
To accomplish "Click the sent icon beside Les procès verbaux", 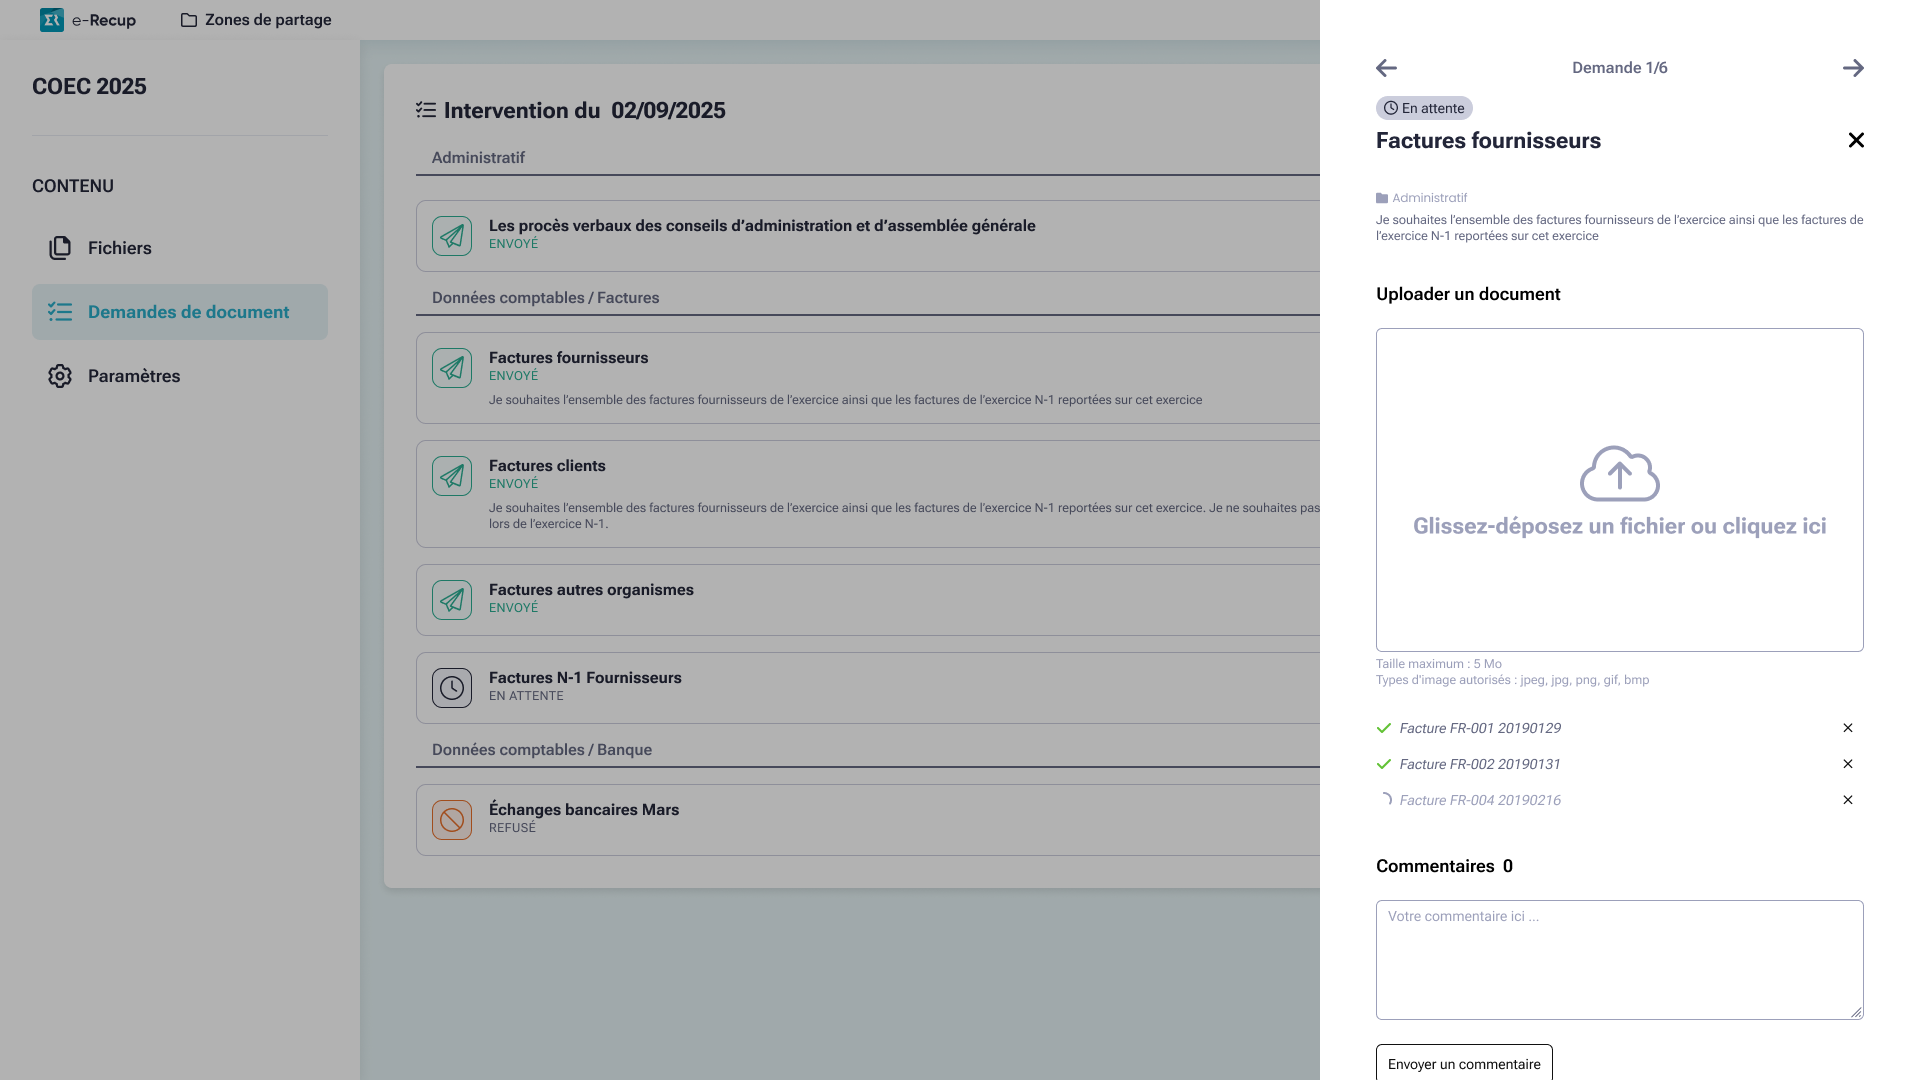I will coord(452,236).
